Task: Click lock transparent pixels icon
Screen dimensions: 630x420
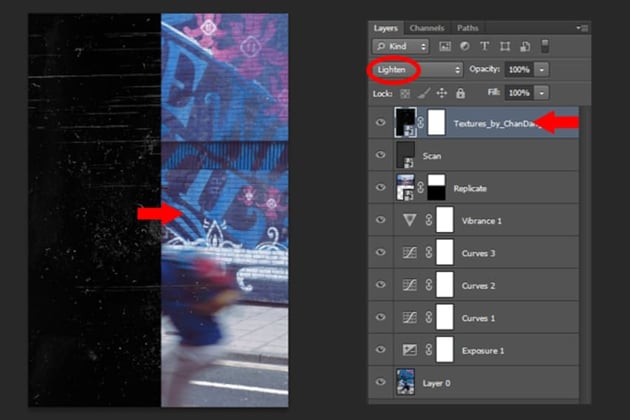Action: [405, 94]
